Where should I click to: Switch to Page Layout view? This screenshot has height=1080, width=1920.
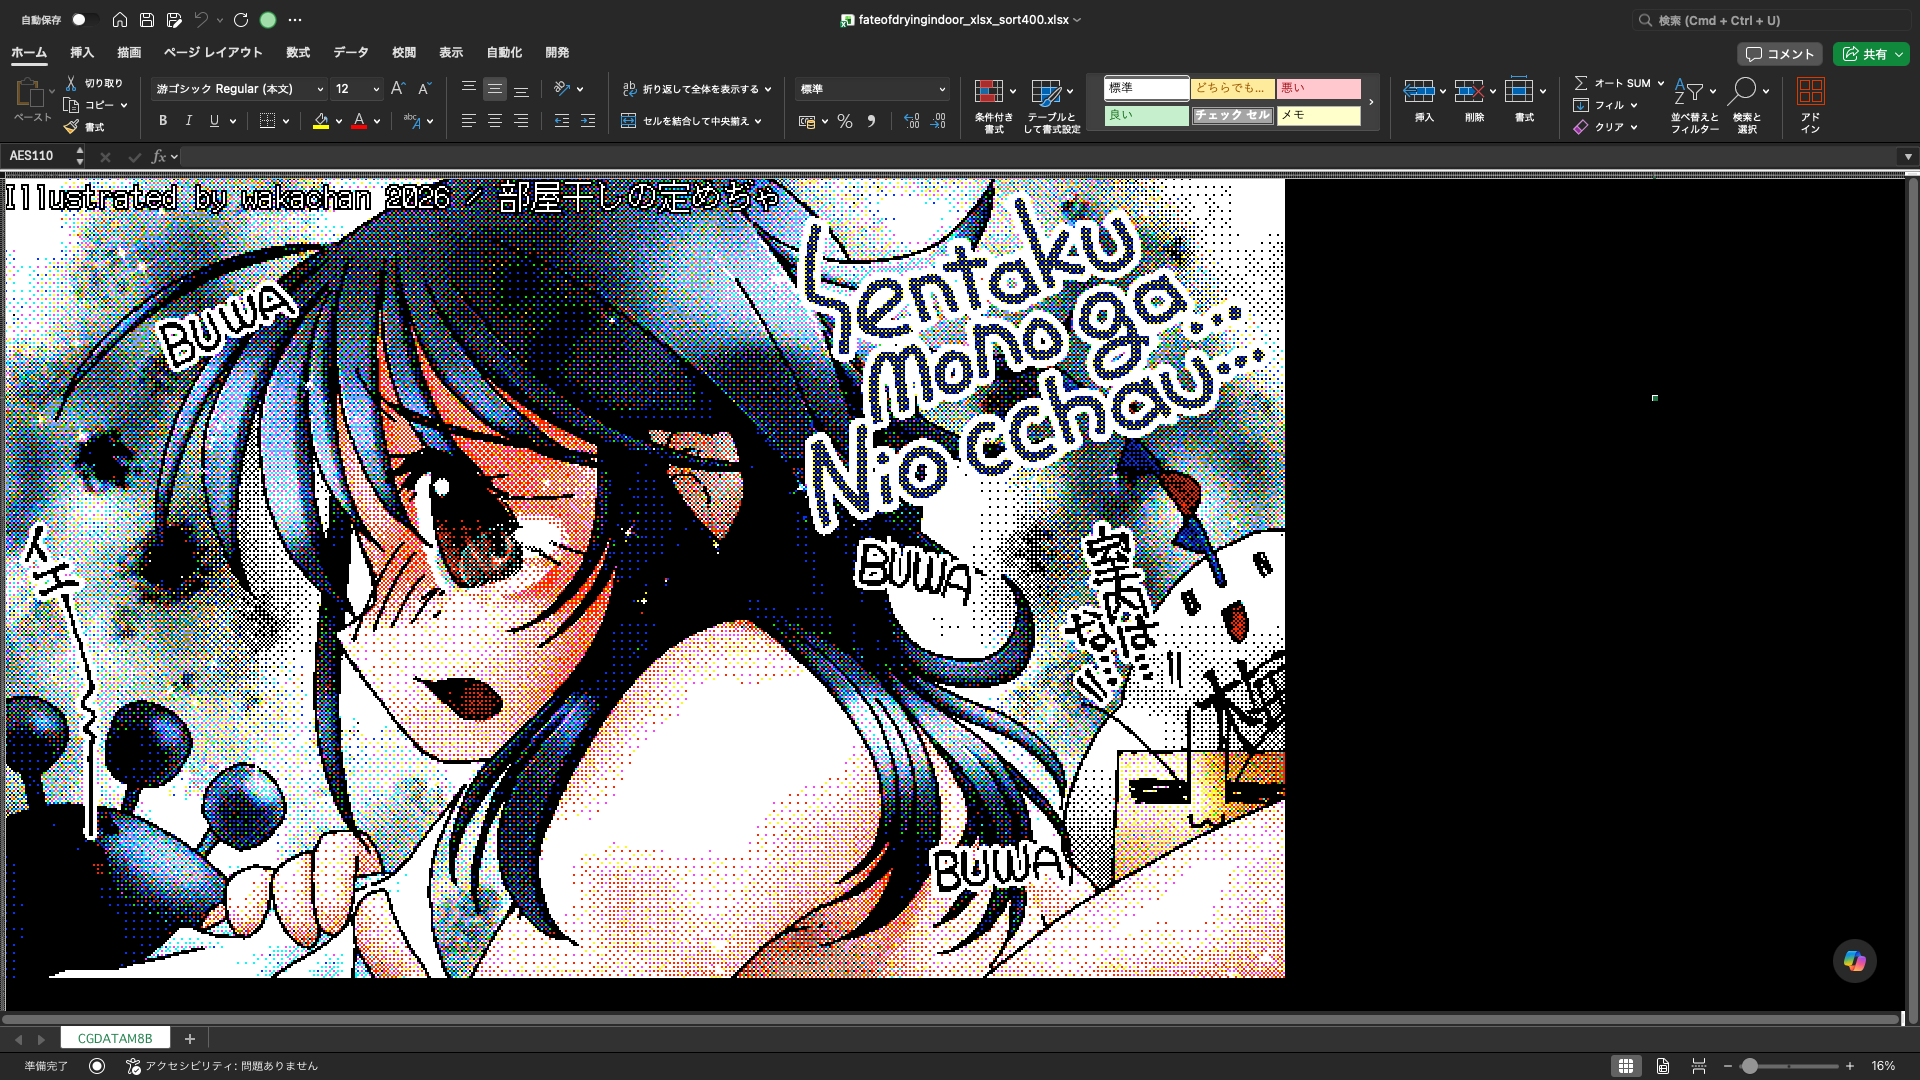pos(1663,1066)
